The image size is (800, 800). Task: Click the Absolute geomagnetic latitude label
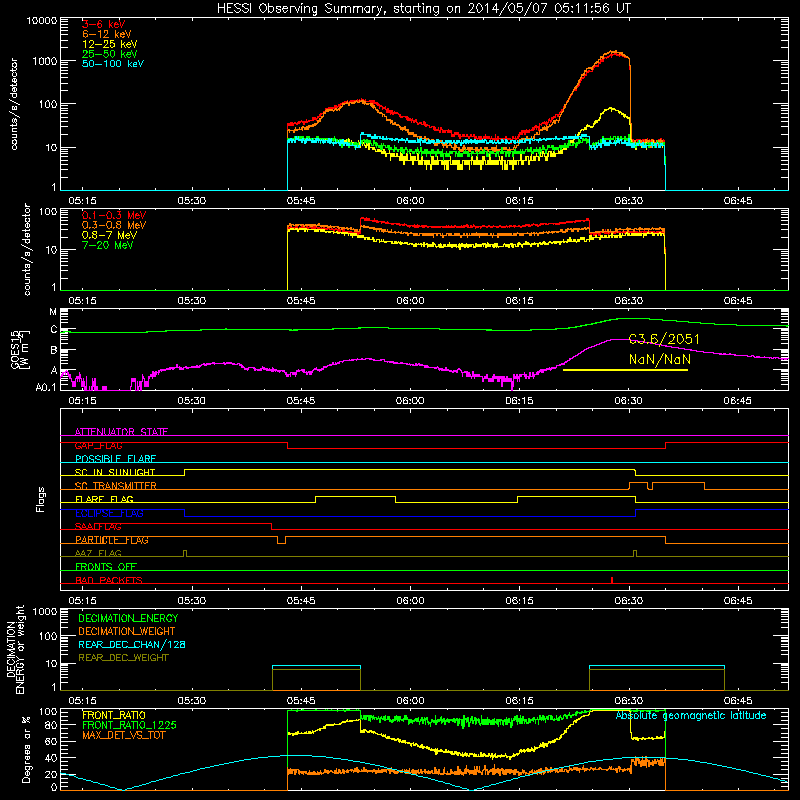tap(691, 716)
